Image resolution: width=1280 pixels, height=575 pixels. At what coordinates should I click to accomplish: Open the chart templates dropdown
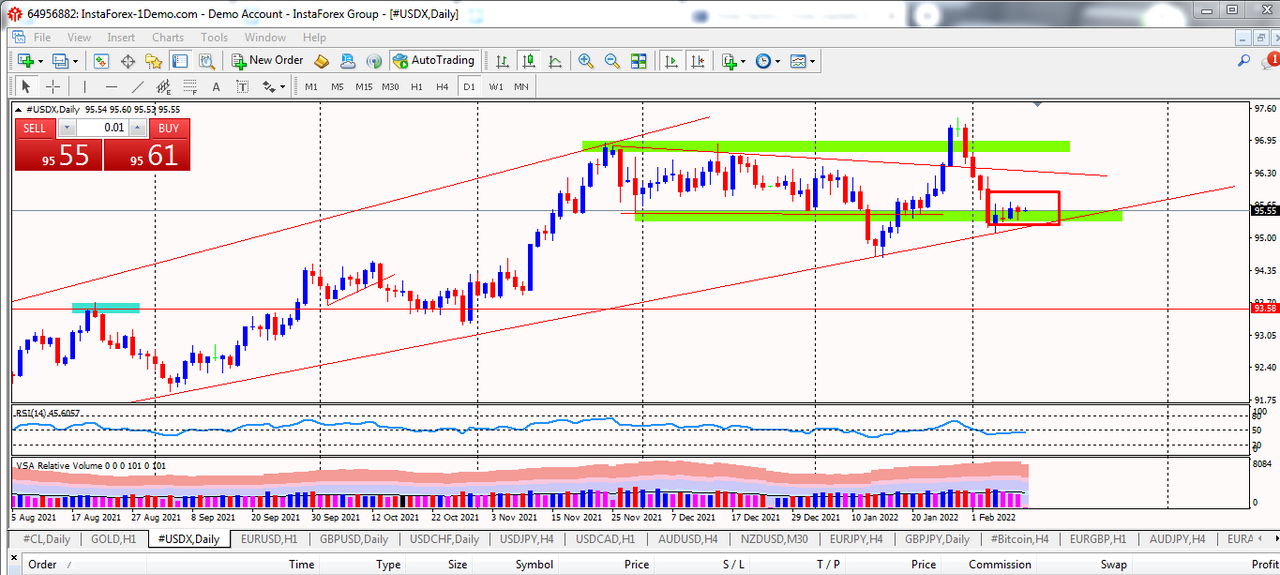pyautogui.click(x=811, y=61)
